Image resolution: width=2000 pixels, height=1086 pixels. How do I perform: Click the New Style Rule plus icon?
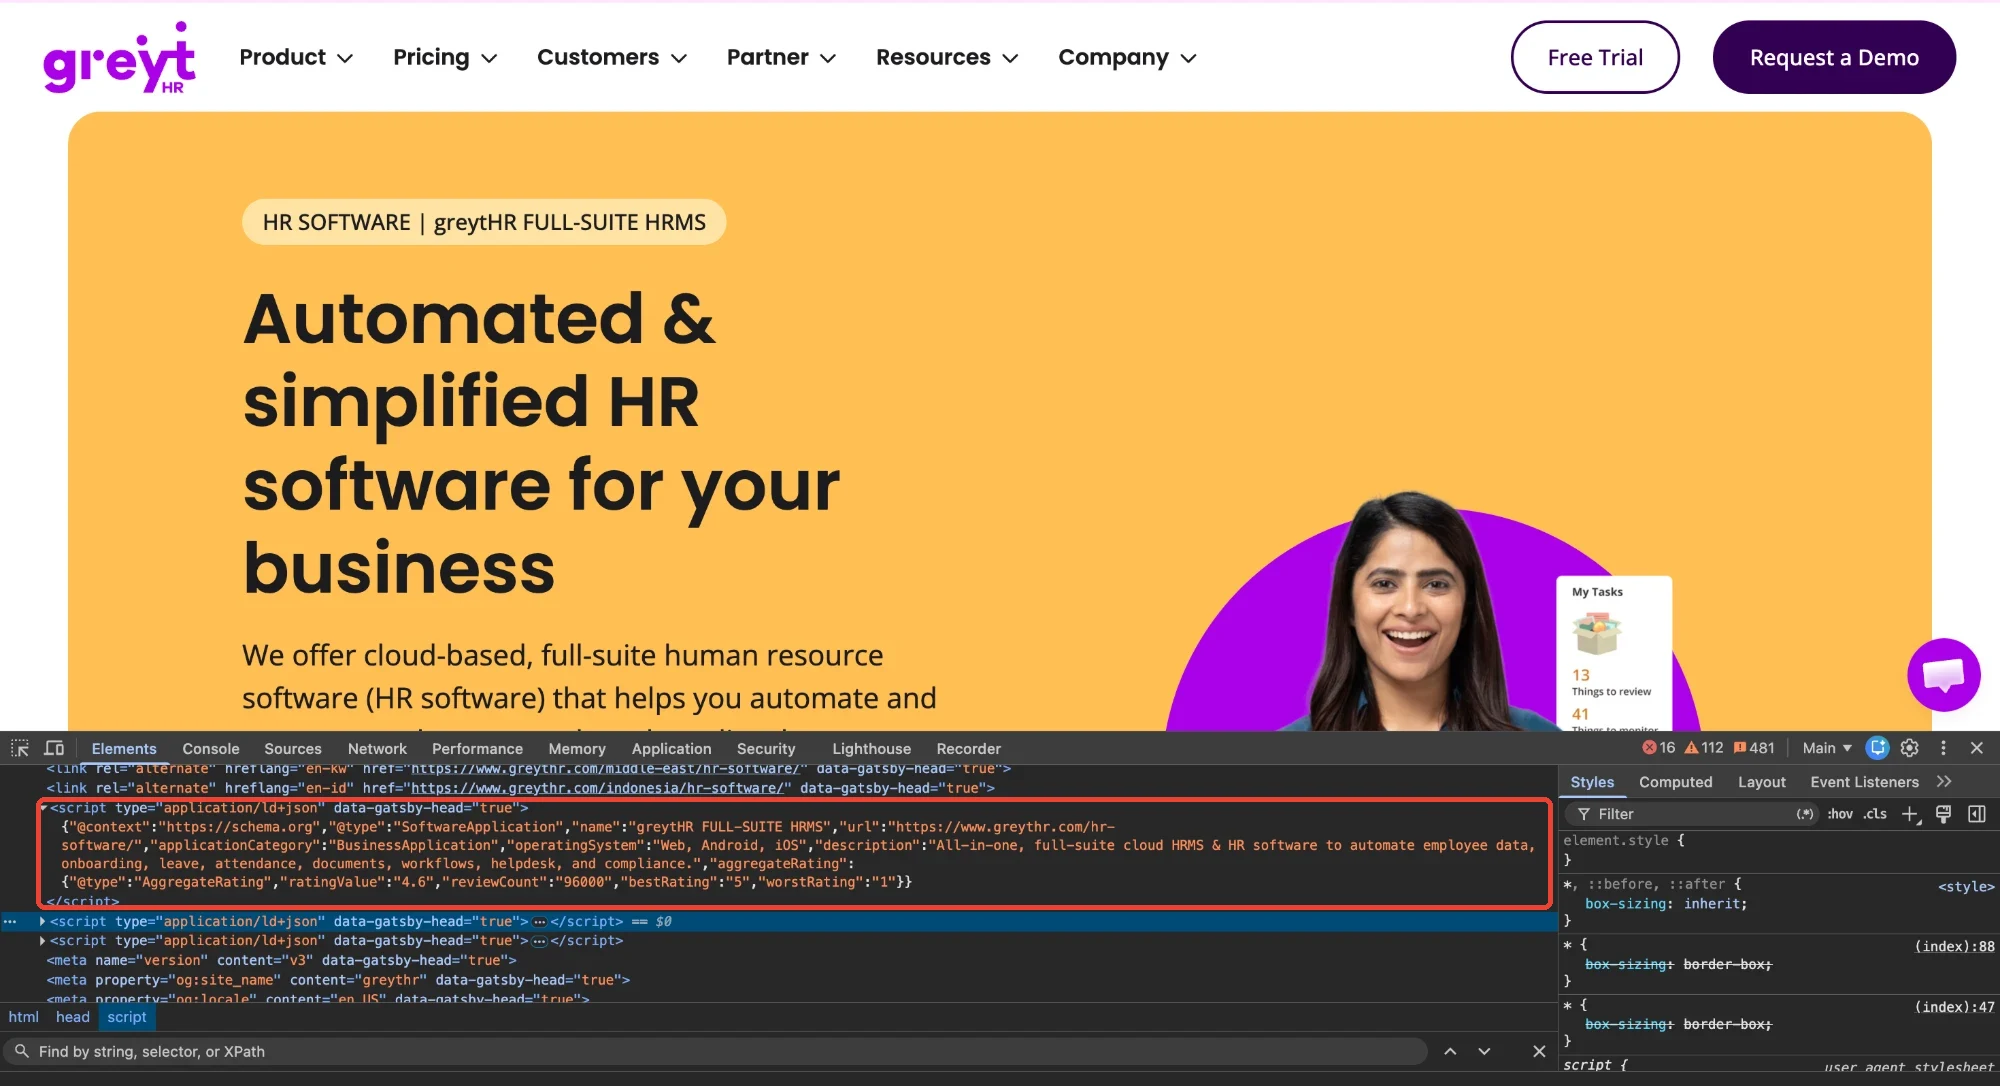(1911, 814)
